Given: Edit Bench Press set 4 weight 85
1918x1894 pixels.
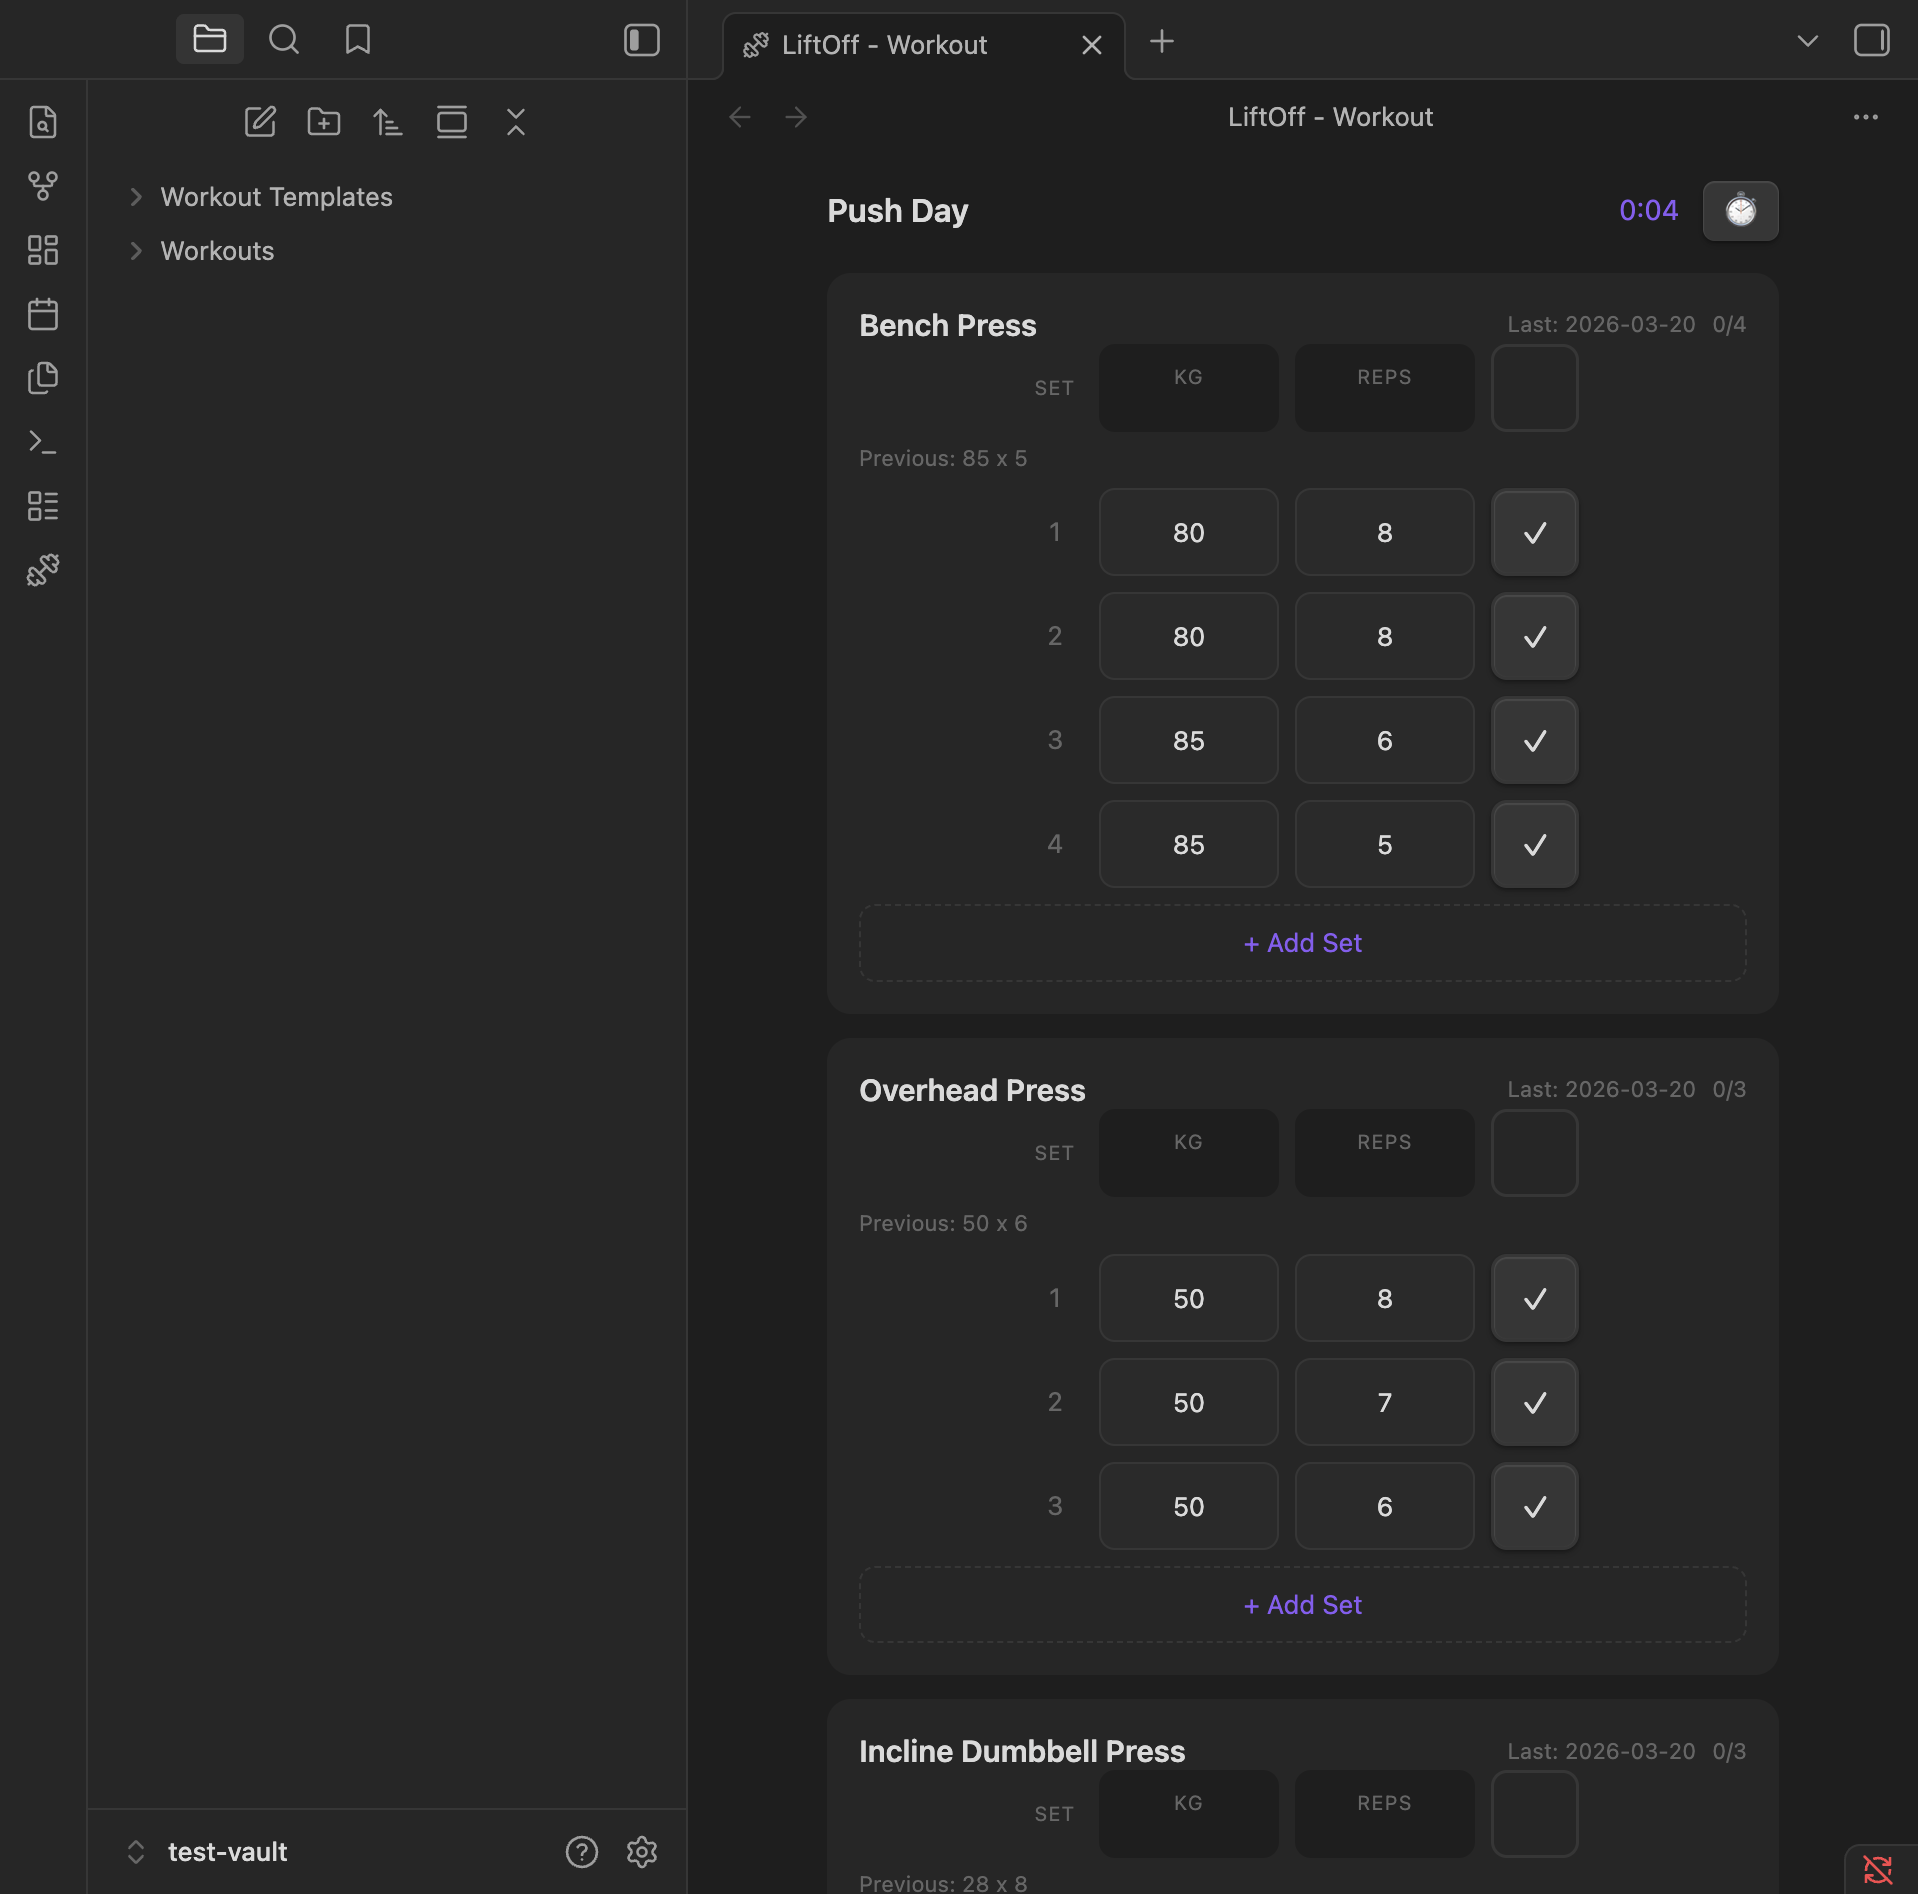Looking at the screenshot, I should pos(1188,844).
